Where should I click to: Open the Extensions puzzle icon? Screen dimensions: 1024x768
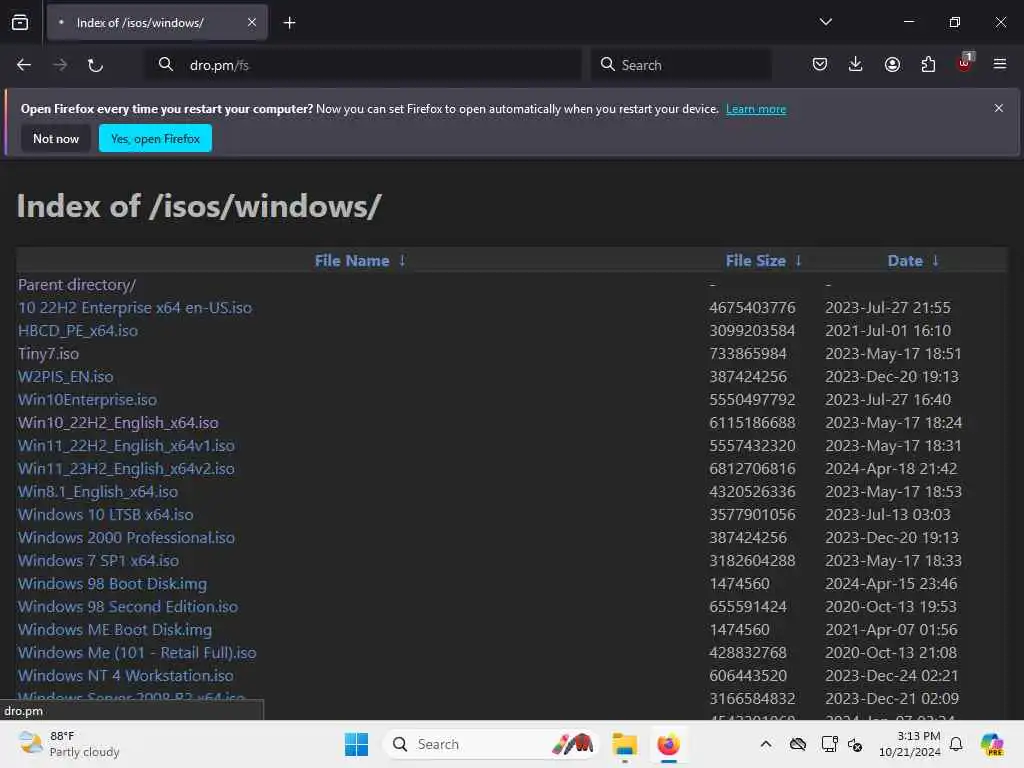(928, 64)
